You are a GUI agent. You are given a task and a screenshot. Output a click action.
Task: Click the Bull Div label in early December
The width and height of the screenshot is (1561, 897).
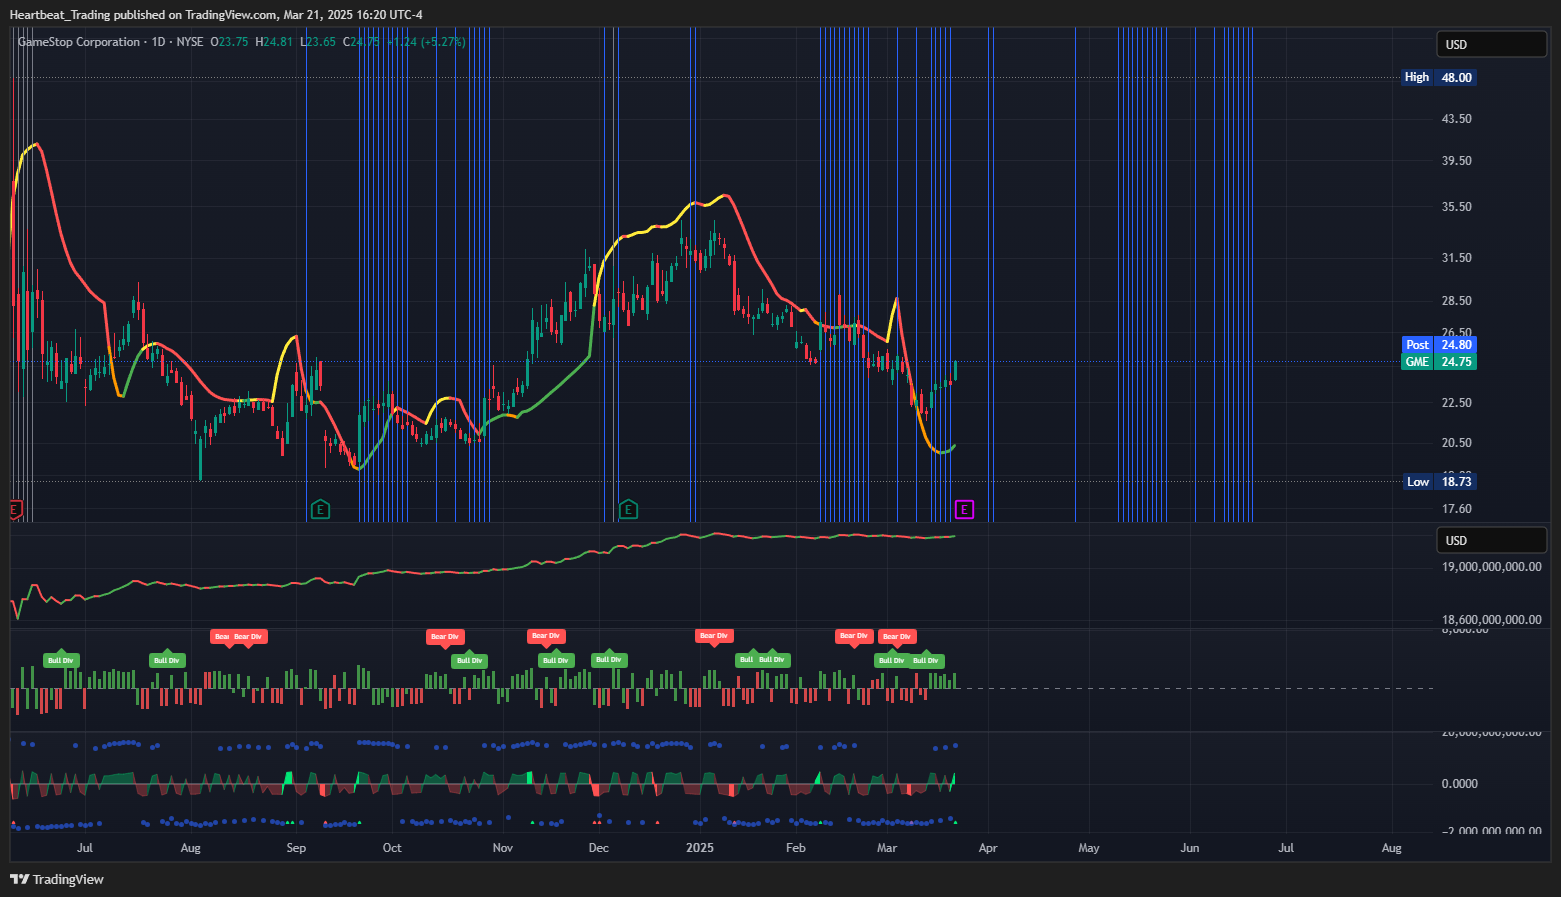[608, 659]
